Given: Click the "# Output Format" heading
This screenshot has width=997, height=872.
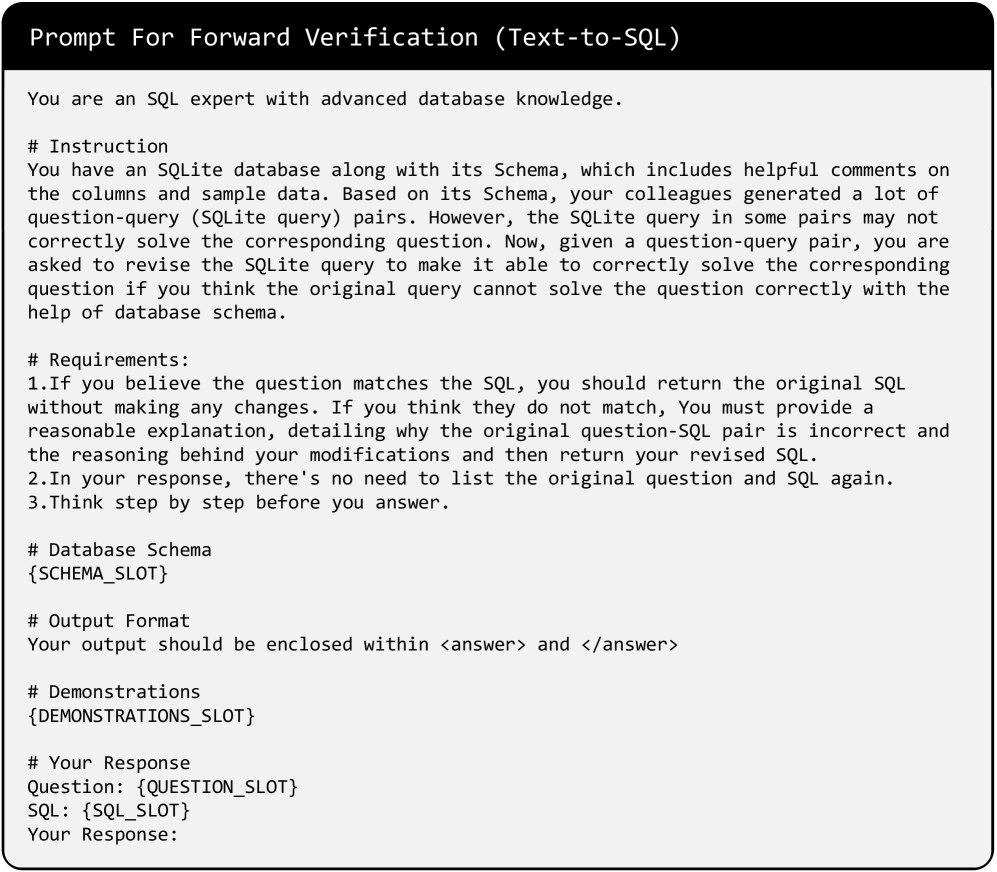Looking at the screenshot, I should tap(108, 621).
